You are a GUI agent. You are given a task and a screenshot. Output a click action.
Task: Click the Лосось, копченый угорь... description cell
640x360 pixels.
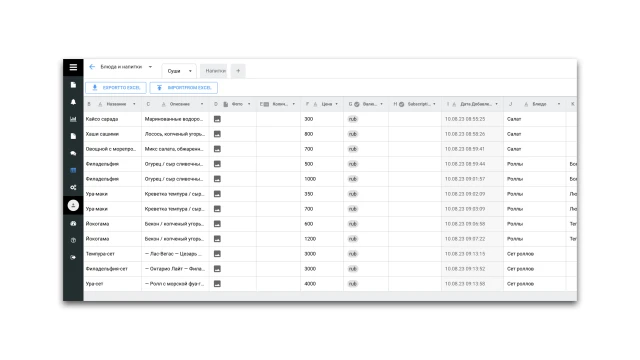pyautogui.click(x=176, y=134)
